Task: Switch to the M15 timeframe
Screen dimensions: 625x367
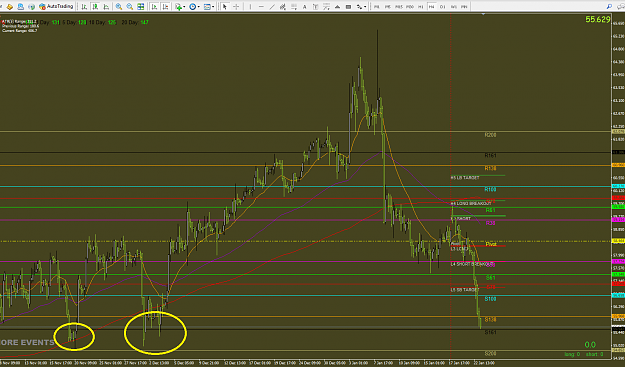Action: point(399,7)
